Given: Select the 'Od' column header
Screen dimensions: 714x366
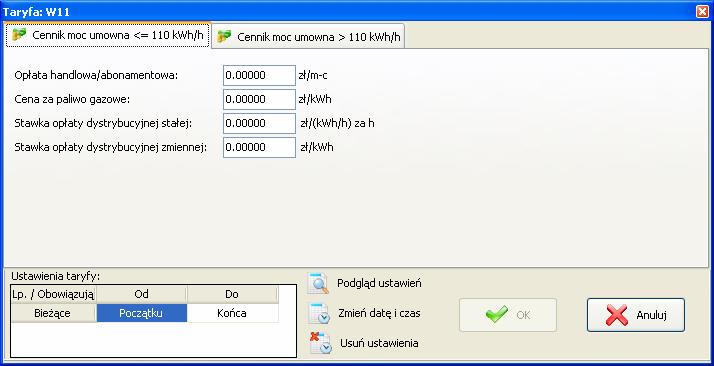Looking at the screenshot, I should pos(142,295).
